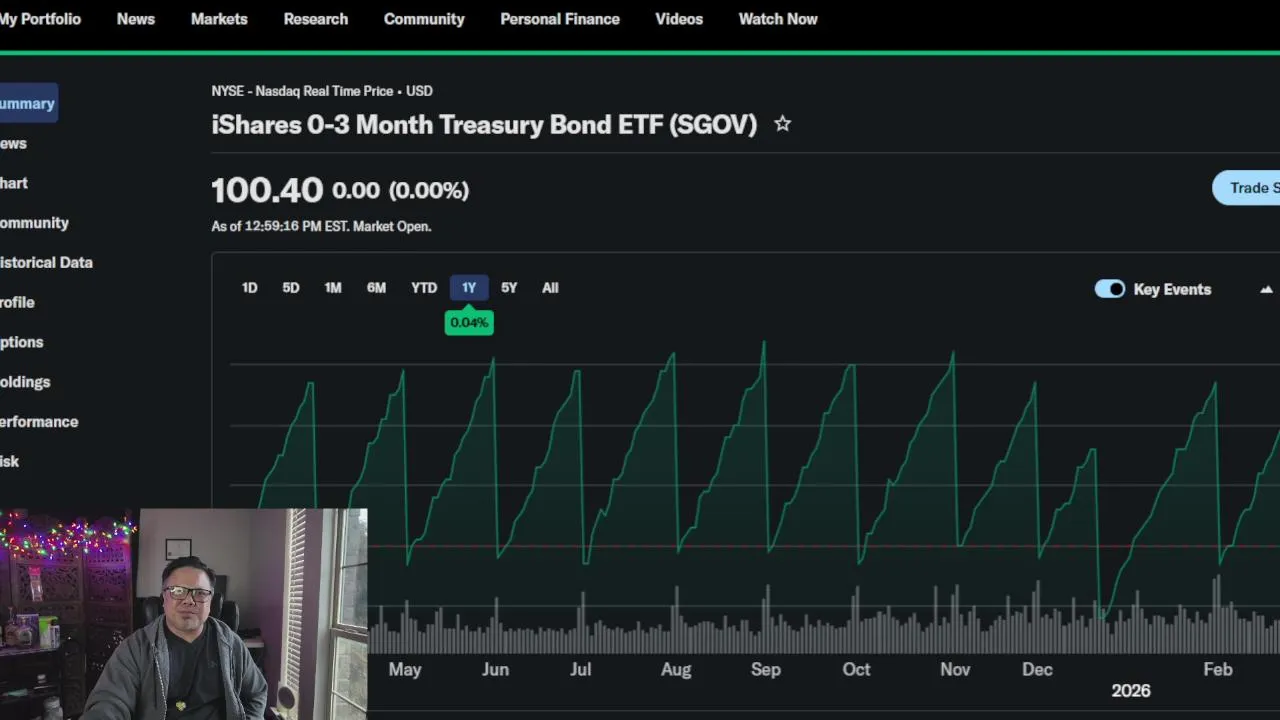Click the 0.04% return badge

point(469,322)
